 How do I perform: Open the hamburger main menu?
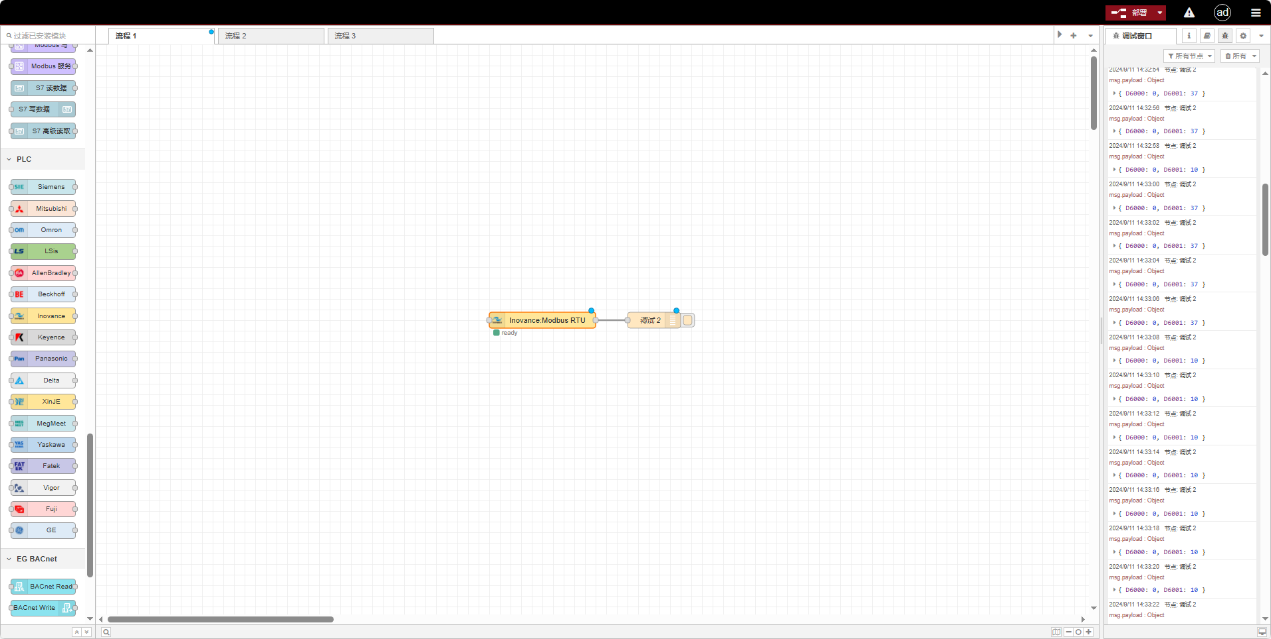(x=1255, y=13)
